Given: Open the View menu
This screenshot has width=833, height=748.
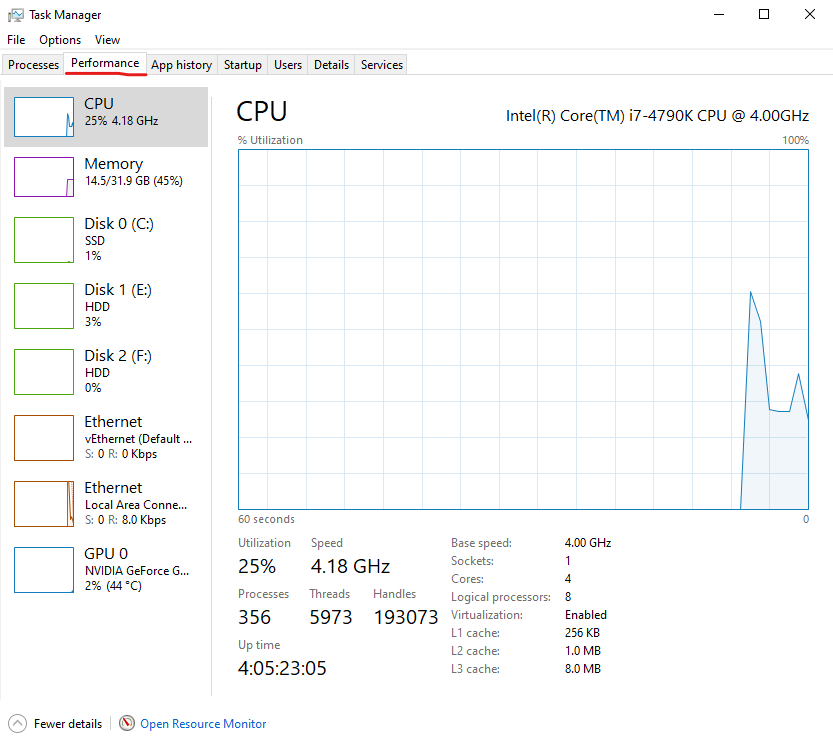Looking at the screenshot, I should click(x=107, y=40).
